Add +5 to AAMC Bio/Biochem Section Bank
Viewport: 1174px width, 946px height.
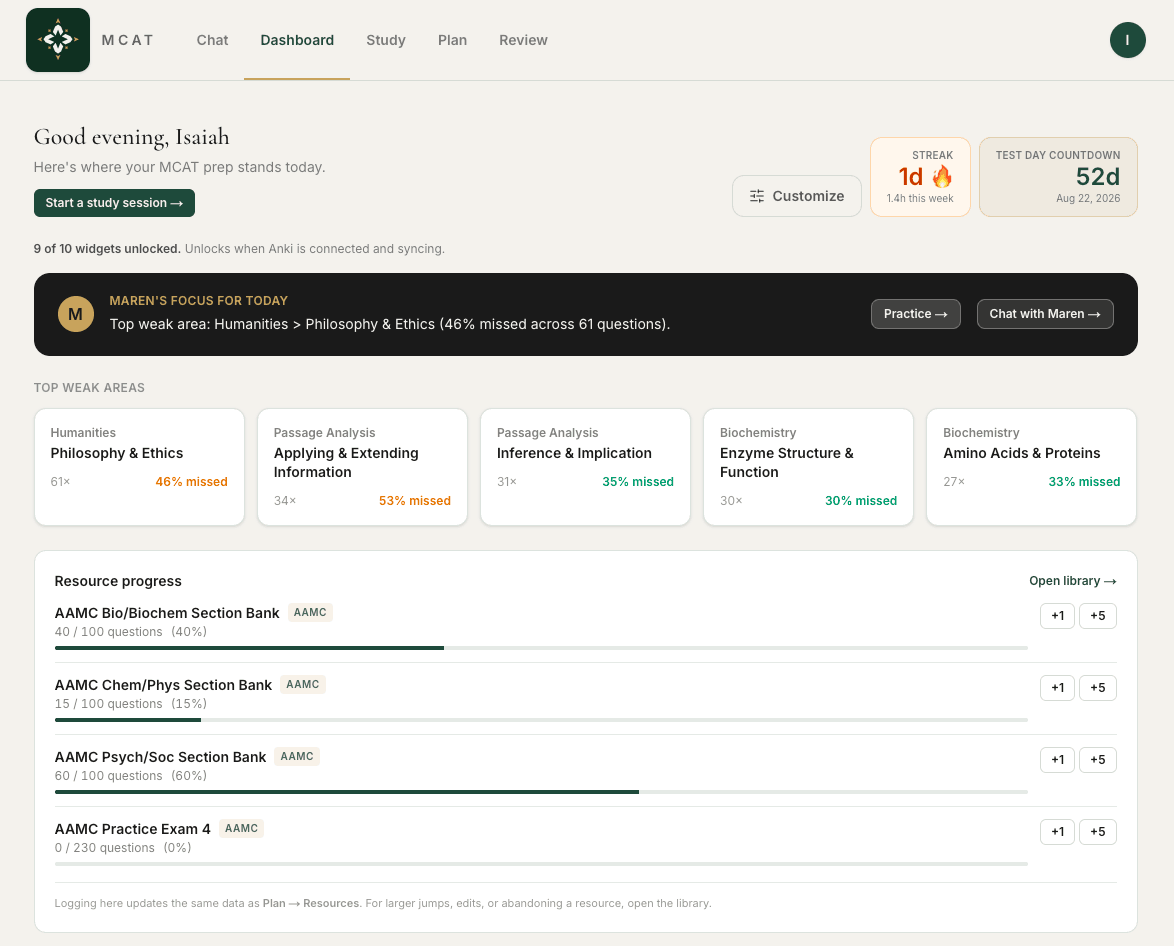1098,616
